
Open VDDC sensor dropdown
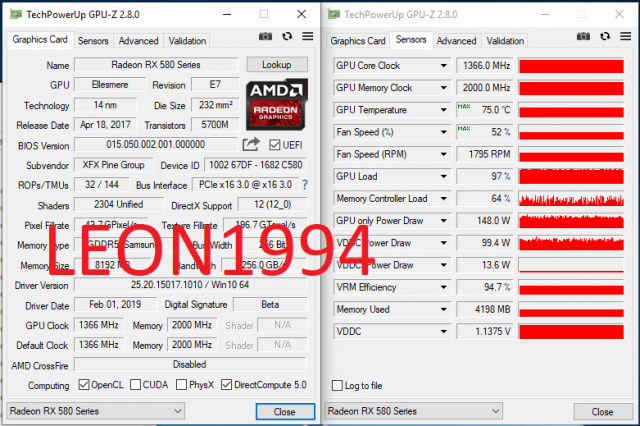[443, 331]
